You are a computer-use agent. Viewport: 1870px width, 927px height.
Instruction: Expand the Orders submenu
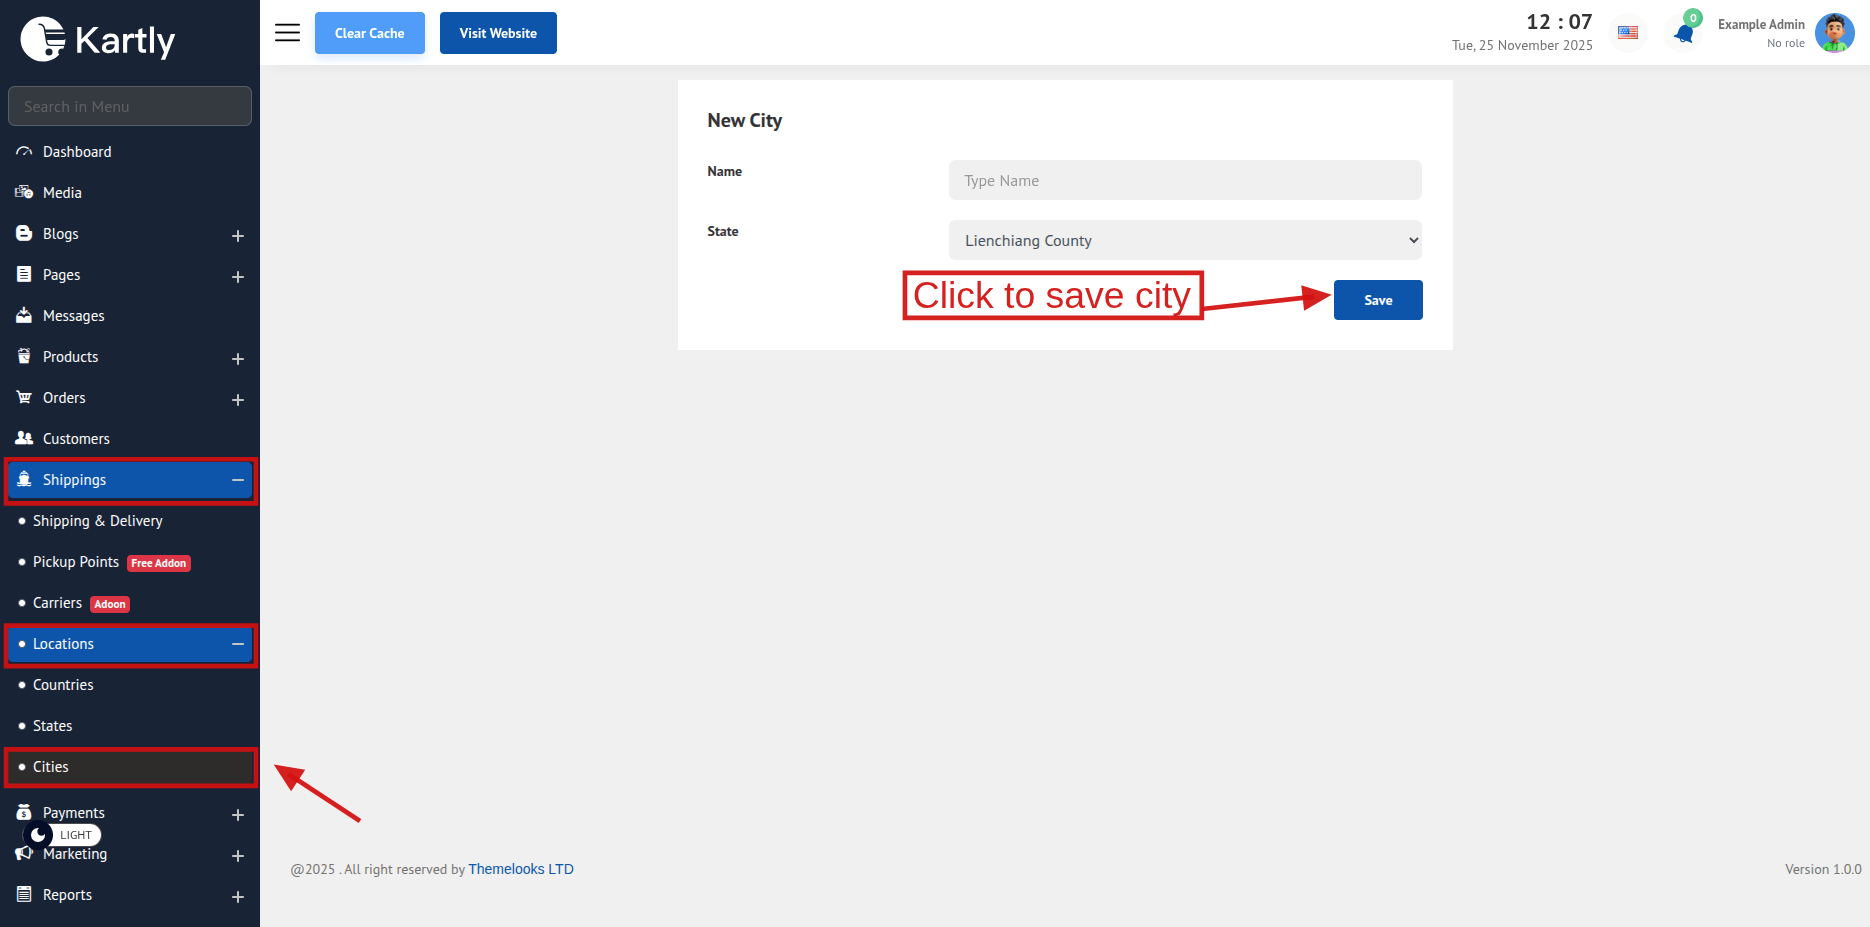click(x=238, y=399)
